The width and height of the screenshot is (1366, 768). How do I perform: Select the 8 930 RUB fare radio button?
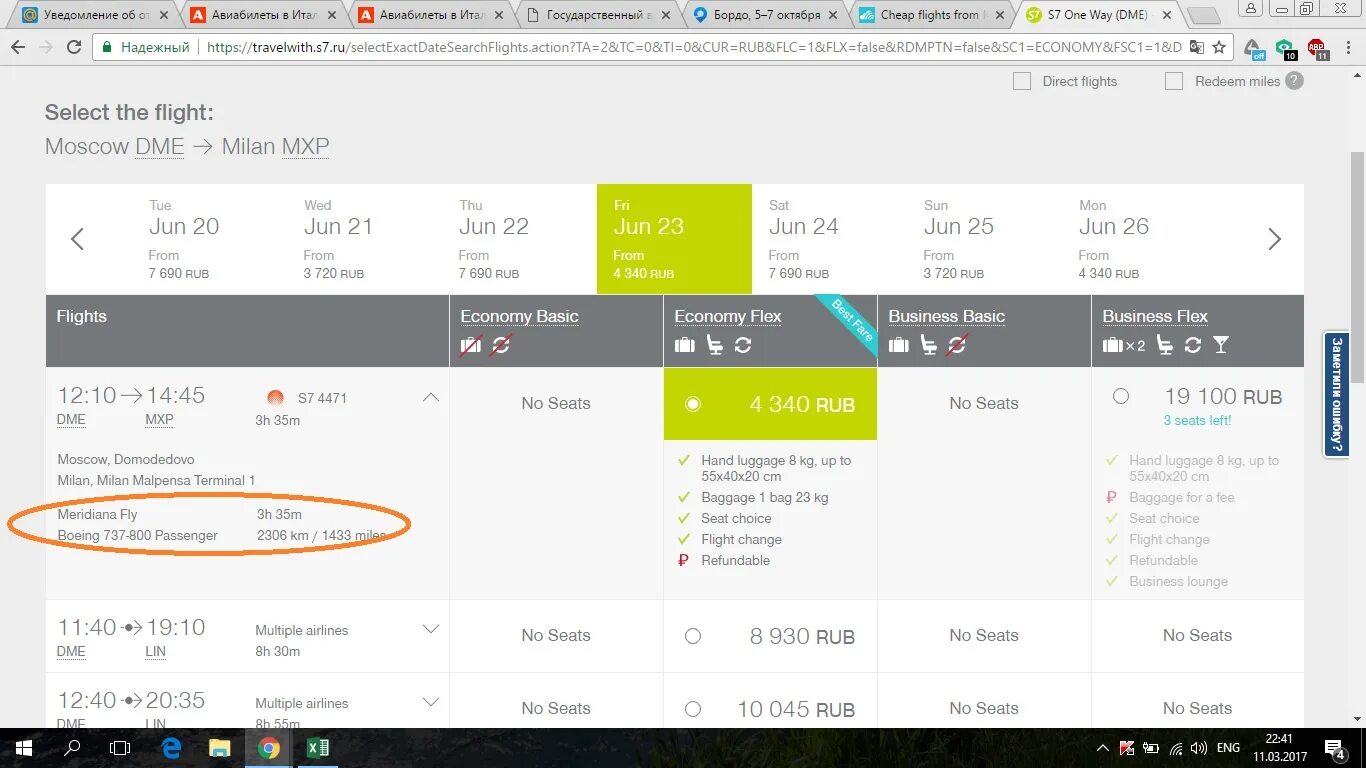click(693, 636)
